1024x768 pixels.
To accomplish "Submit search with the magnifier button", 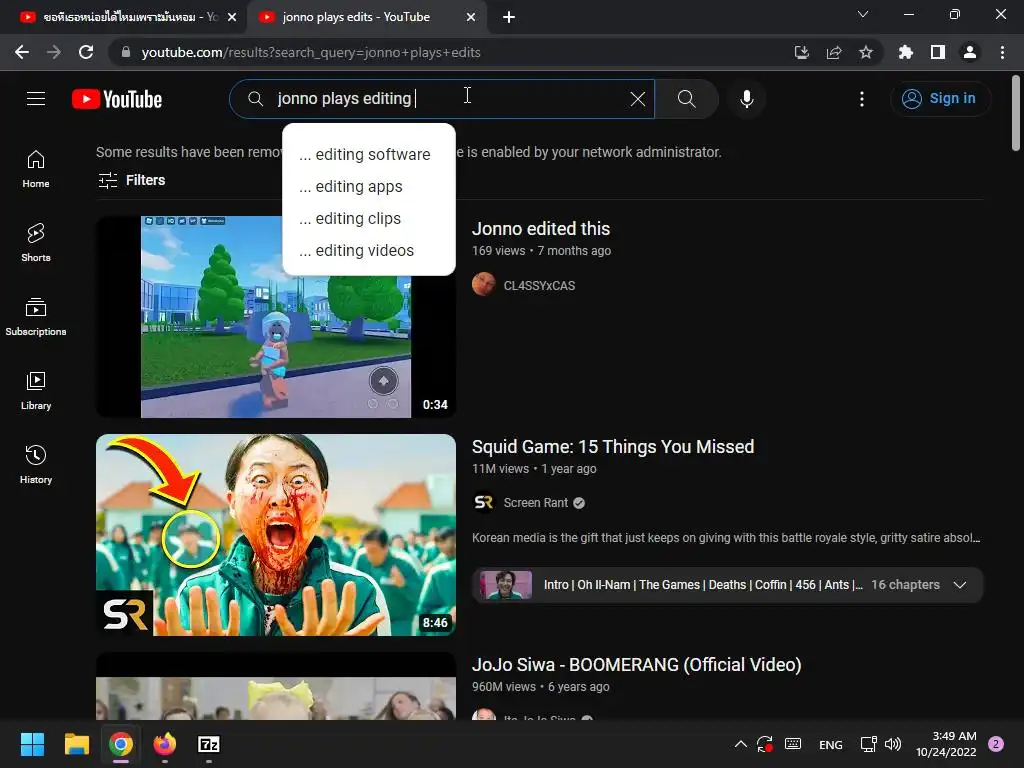I will click(686, 99).
